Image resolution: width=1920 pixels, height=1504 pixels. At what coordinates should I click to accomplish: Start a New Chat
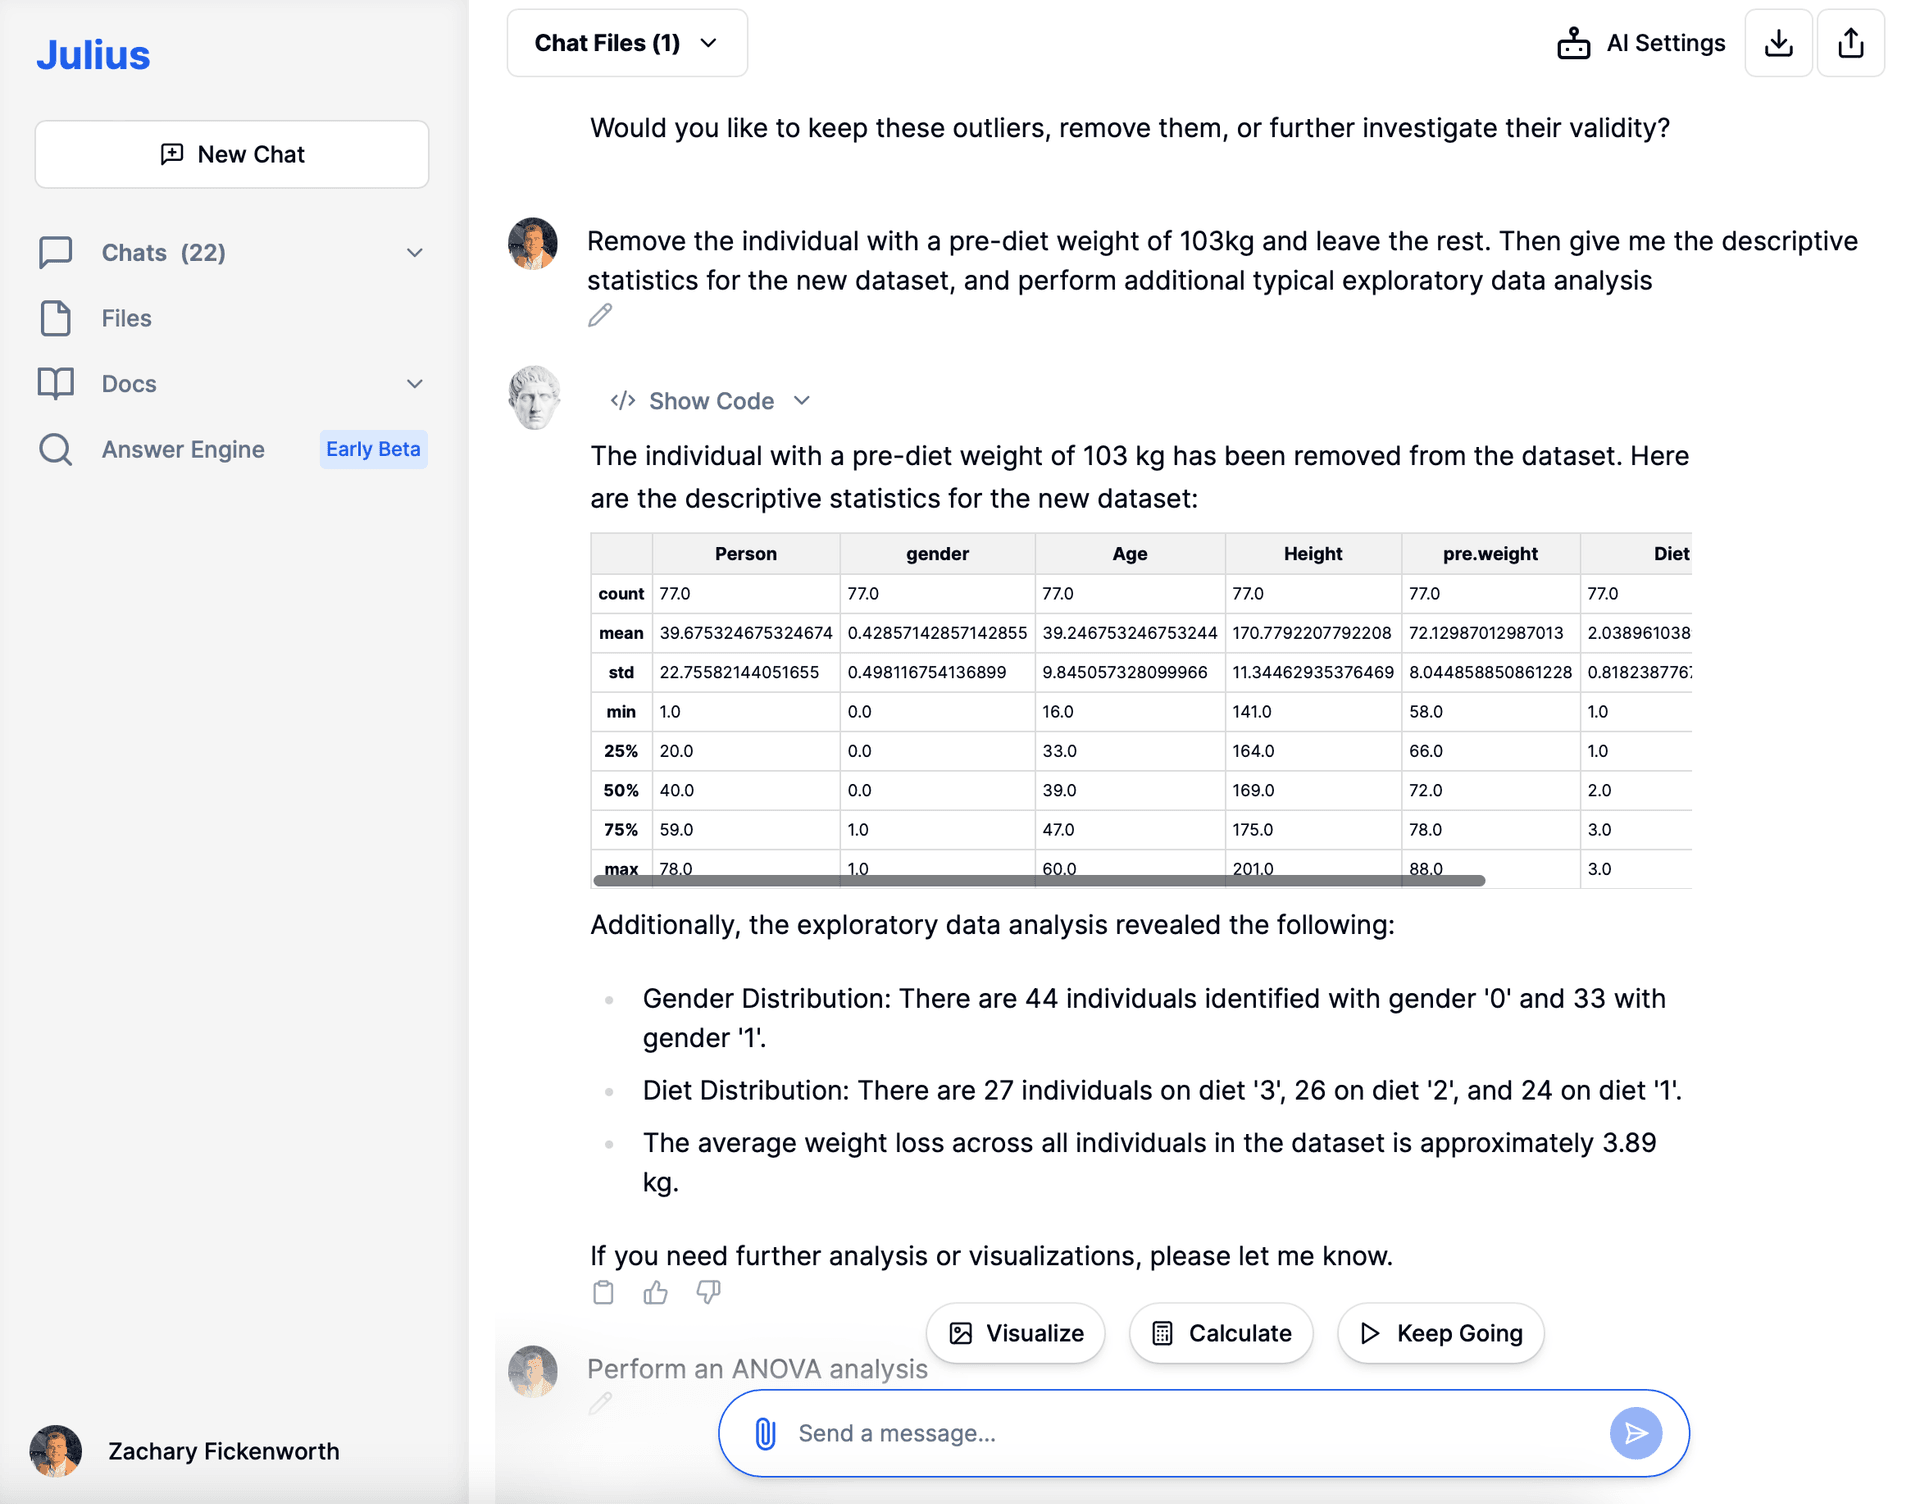pyautogui.click(x=232, y=154)
